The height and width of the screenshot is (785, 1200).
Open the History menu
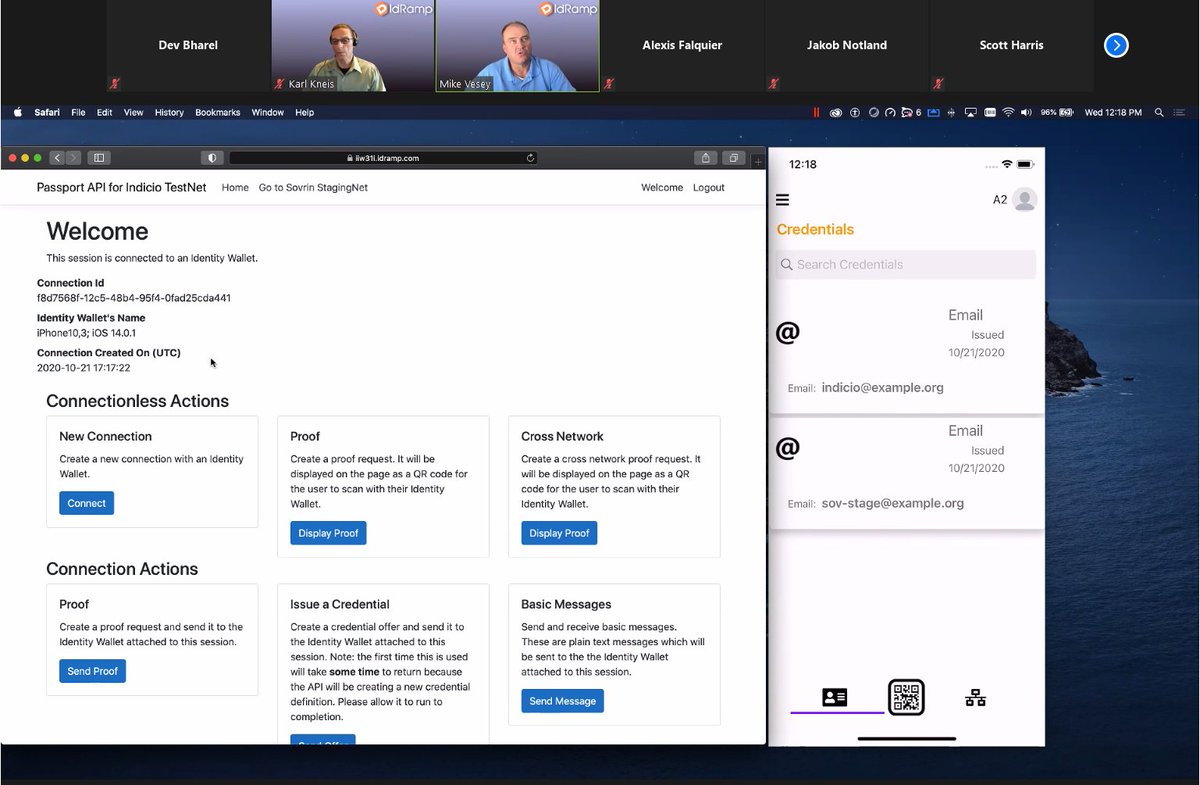[169, 112]
